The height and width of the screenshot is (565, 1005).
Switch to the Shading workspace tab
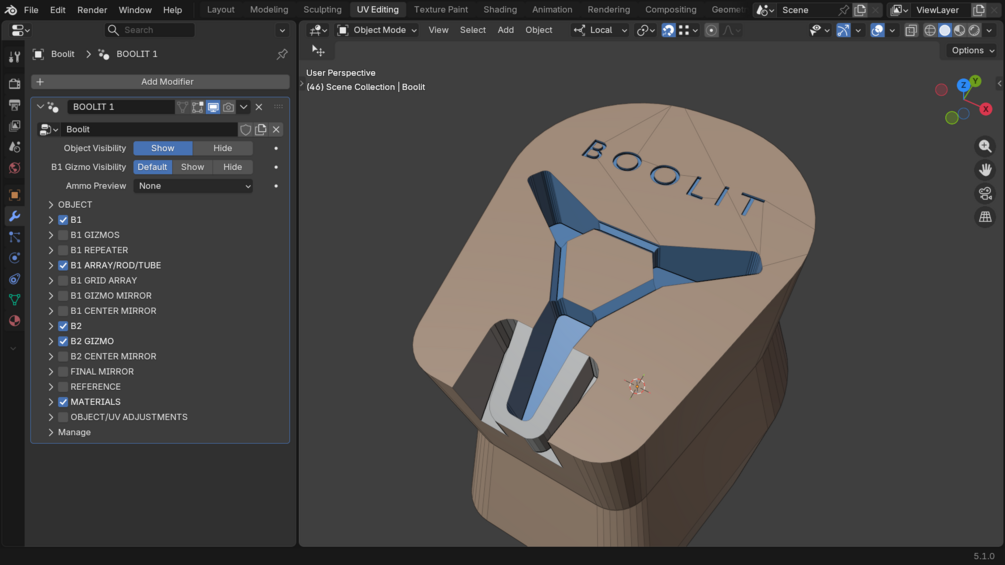(500, 10)
